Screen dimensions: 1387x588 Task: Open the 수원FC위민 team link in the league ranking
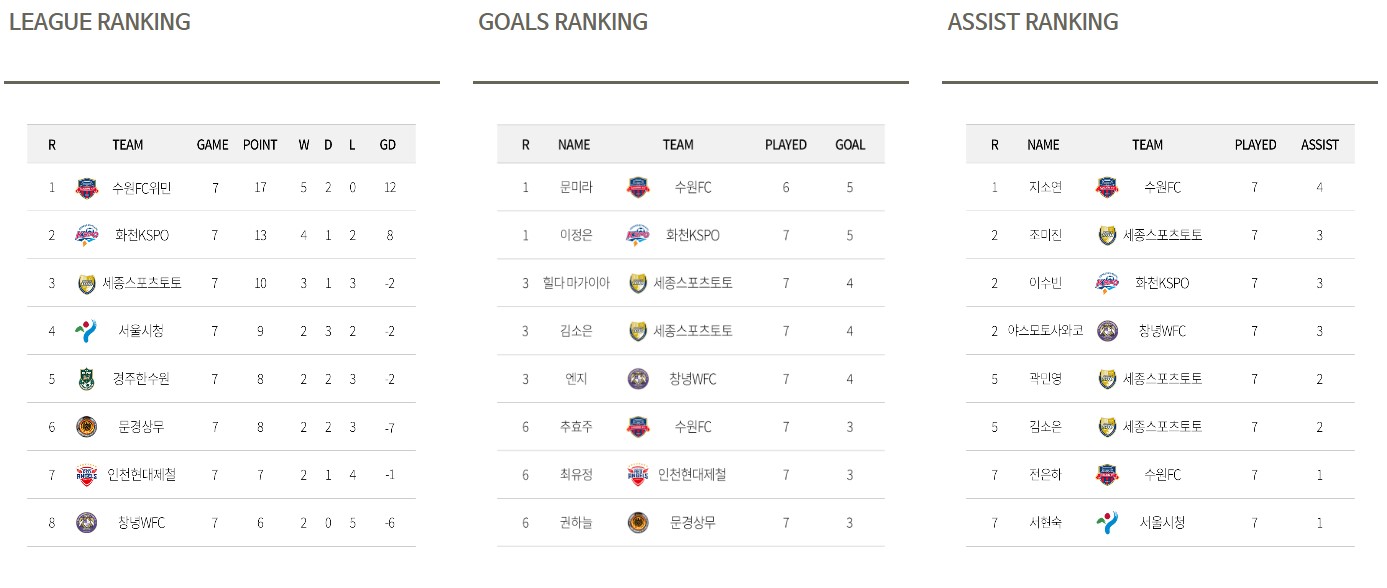141,187
